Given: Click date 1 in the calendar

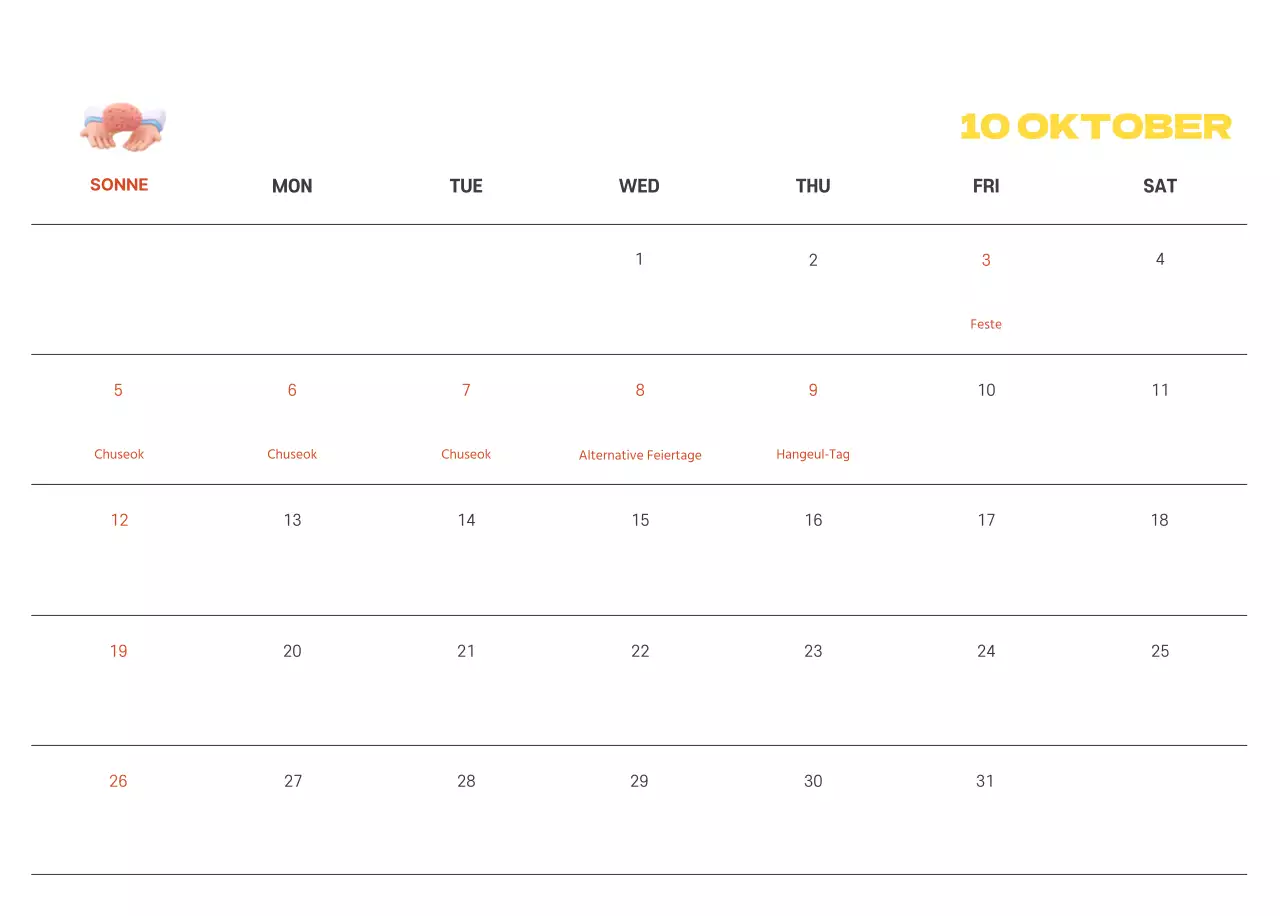Looking at the screenshot, I should coord(639,259).
